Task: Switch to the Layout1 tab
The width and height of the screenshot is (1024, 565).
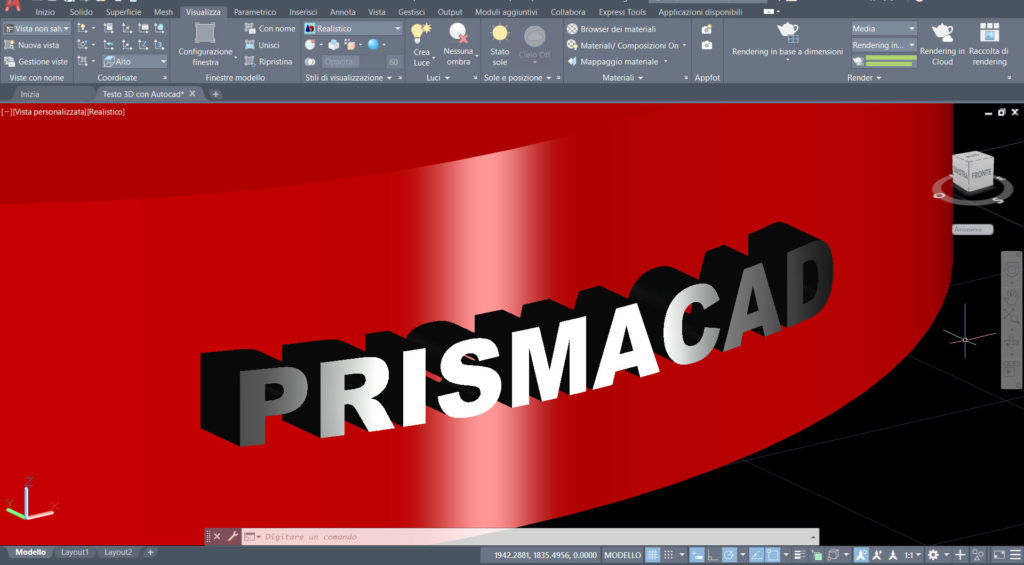Action: 74,553
